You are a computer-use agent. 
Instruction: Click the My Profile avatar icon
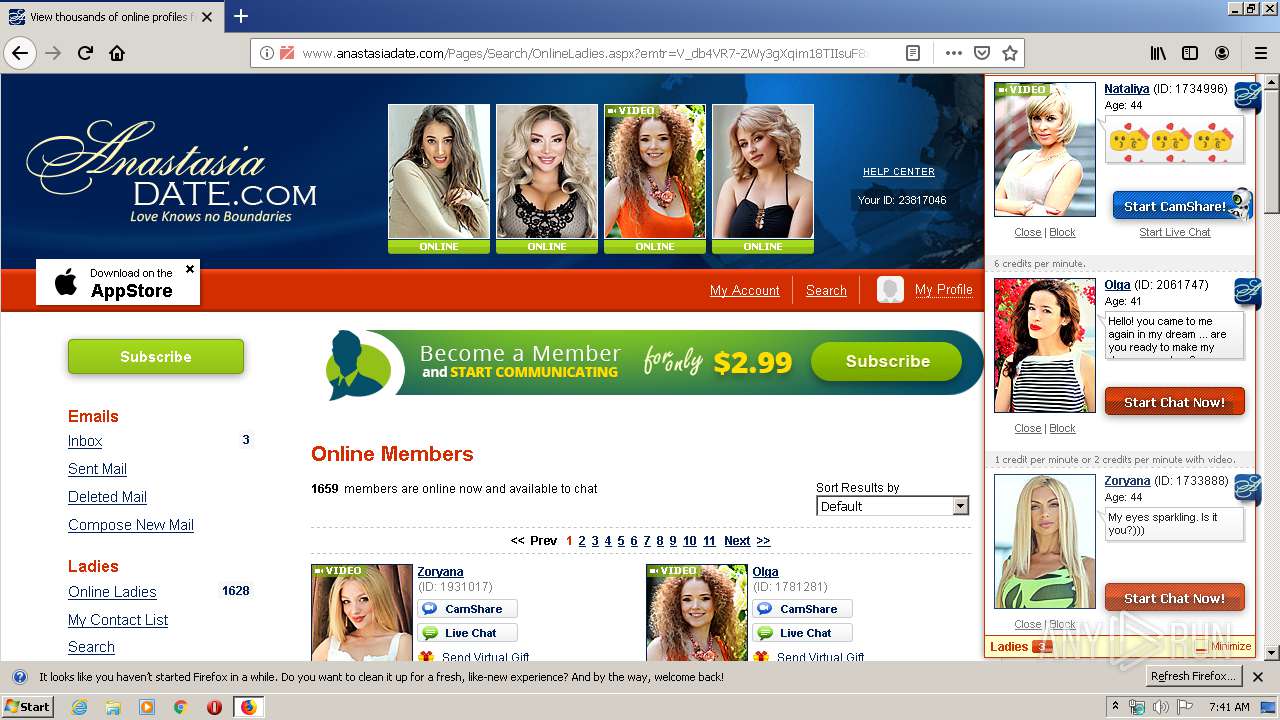tap(890, 290)
